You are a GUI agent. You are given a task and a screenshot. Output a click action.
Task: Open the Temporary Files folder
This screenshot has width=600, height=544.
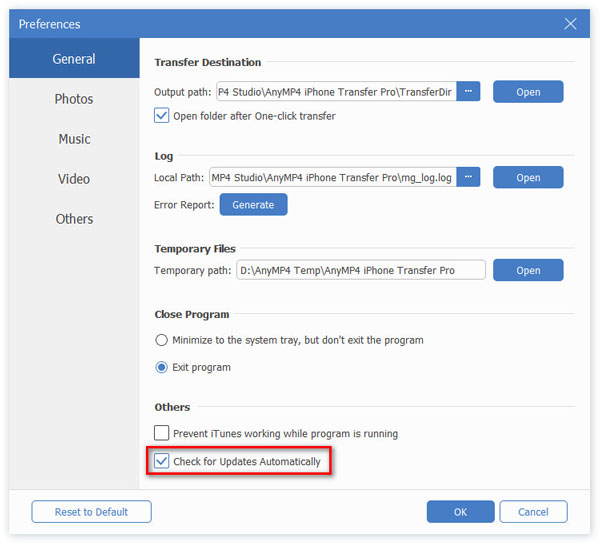pos(528,270)
